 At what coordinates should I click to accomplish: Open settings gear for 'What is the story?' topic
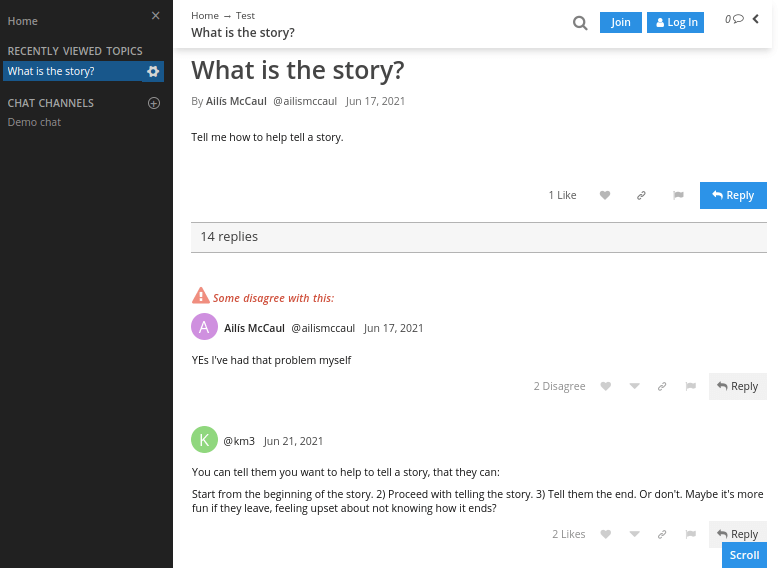click(153, 71)
